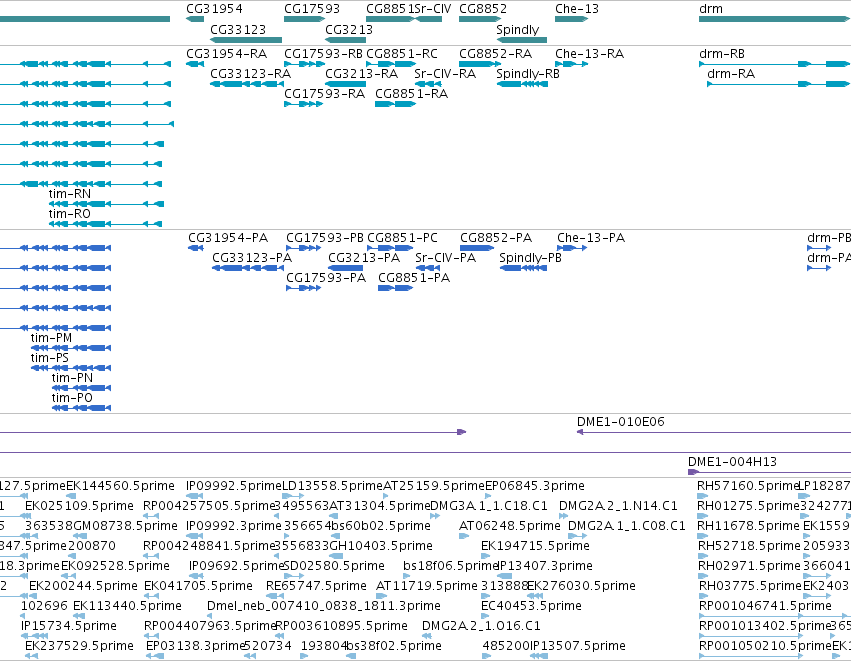Select the CG17593-RA transcript label

(x=325, y=94)
